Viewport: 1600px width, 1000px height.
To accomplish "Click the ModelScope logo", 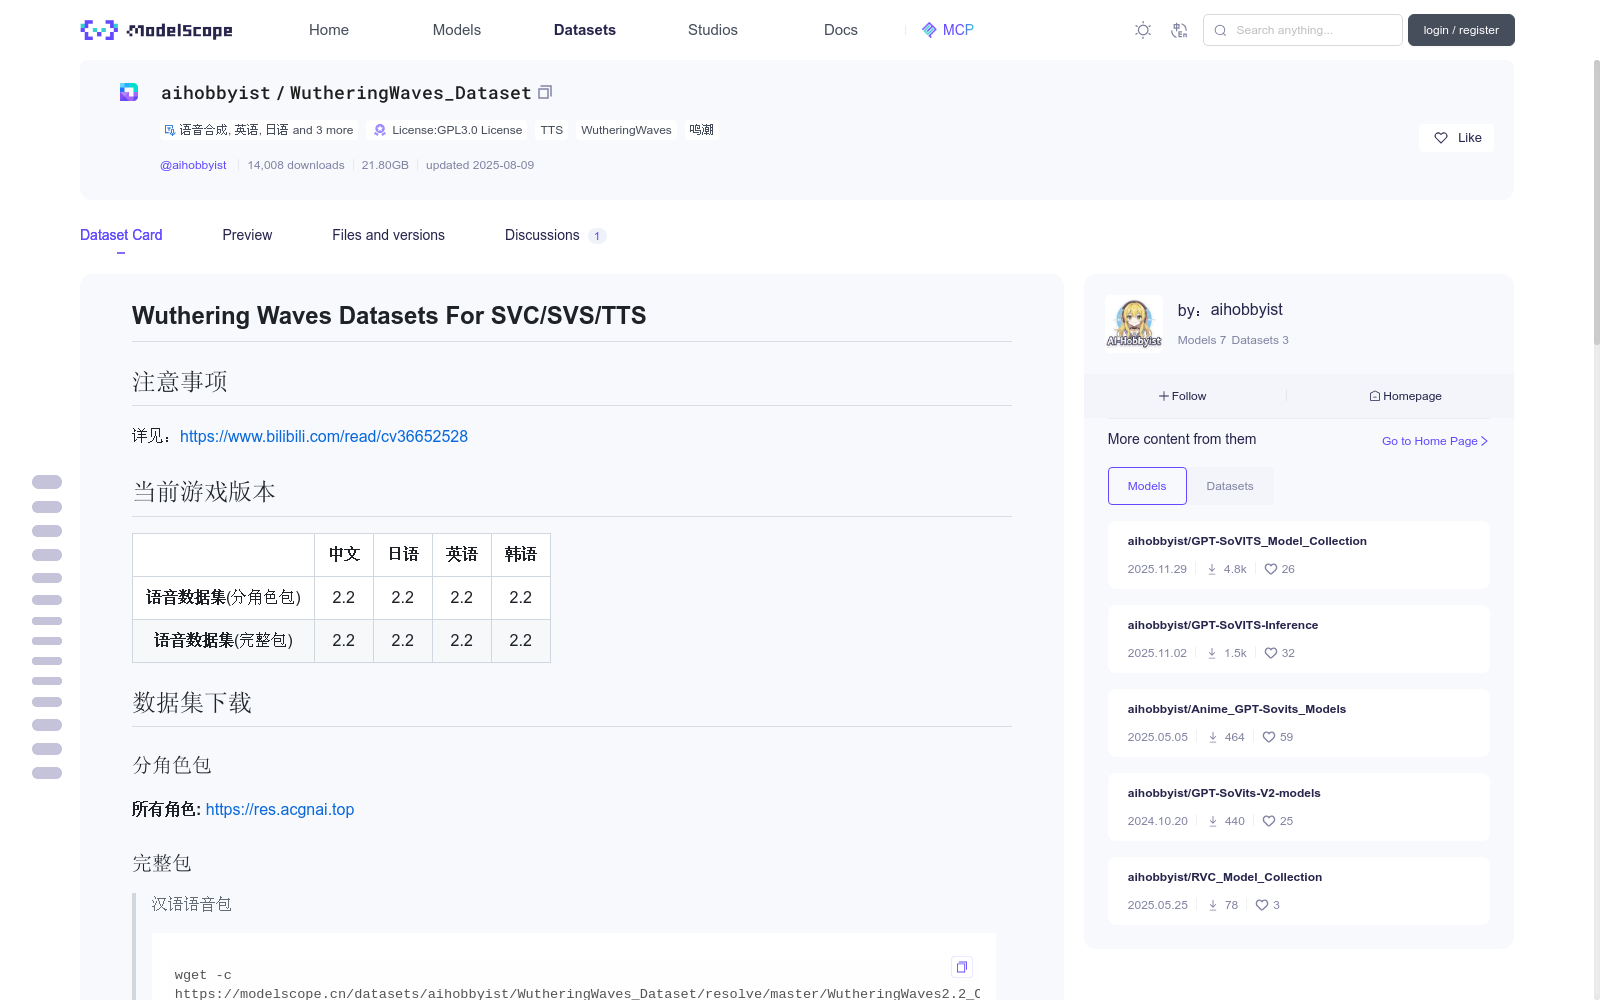I will pos(156,30).
